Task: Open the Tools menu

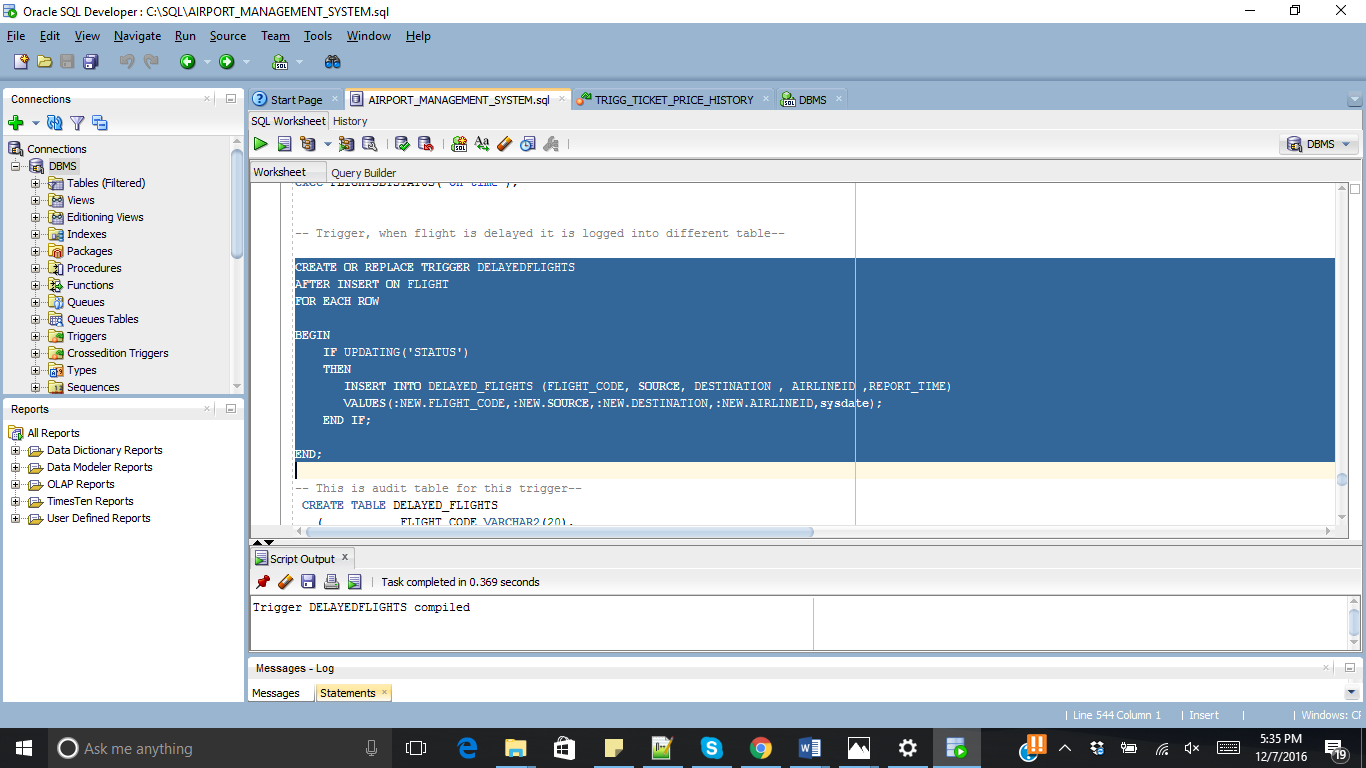Action: 318,36
